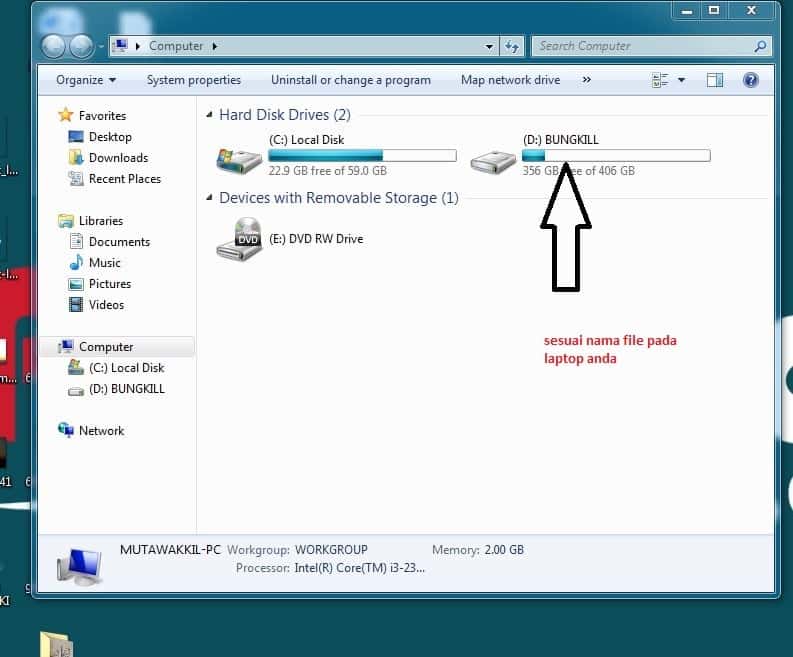Open Desktop label in Favorites
The image size is (793, 657).
pos(110,137)
